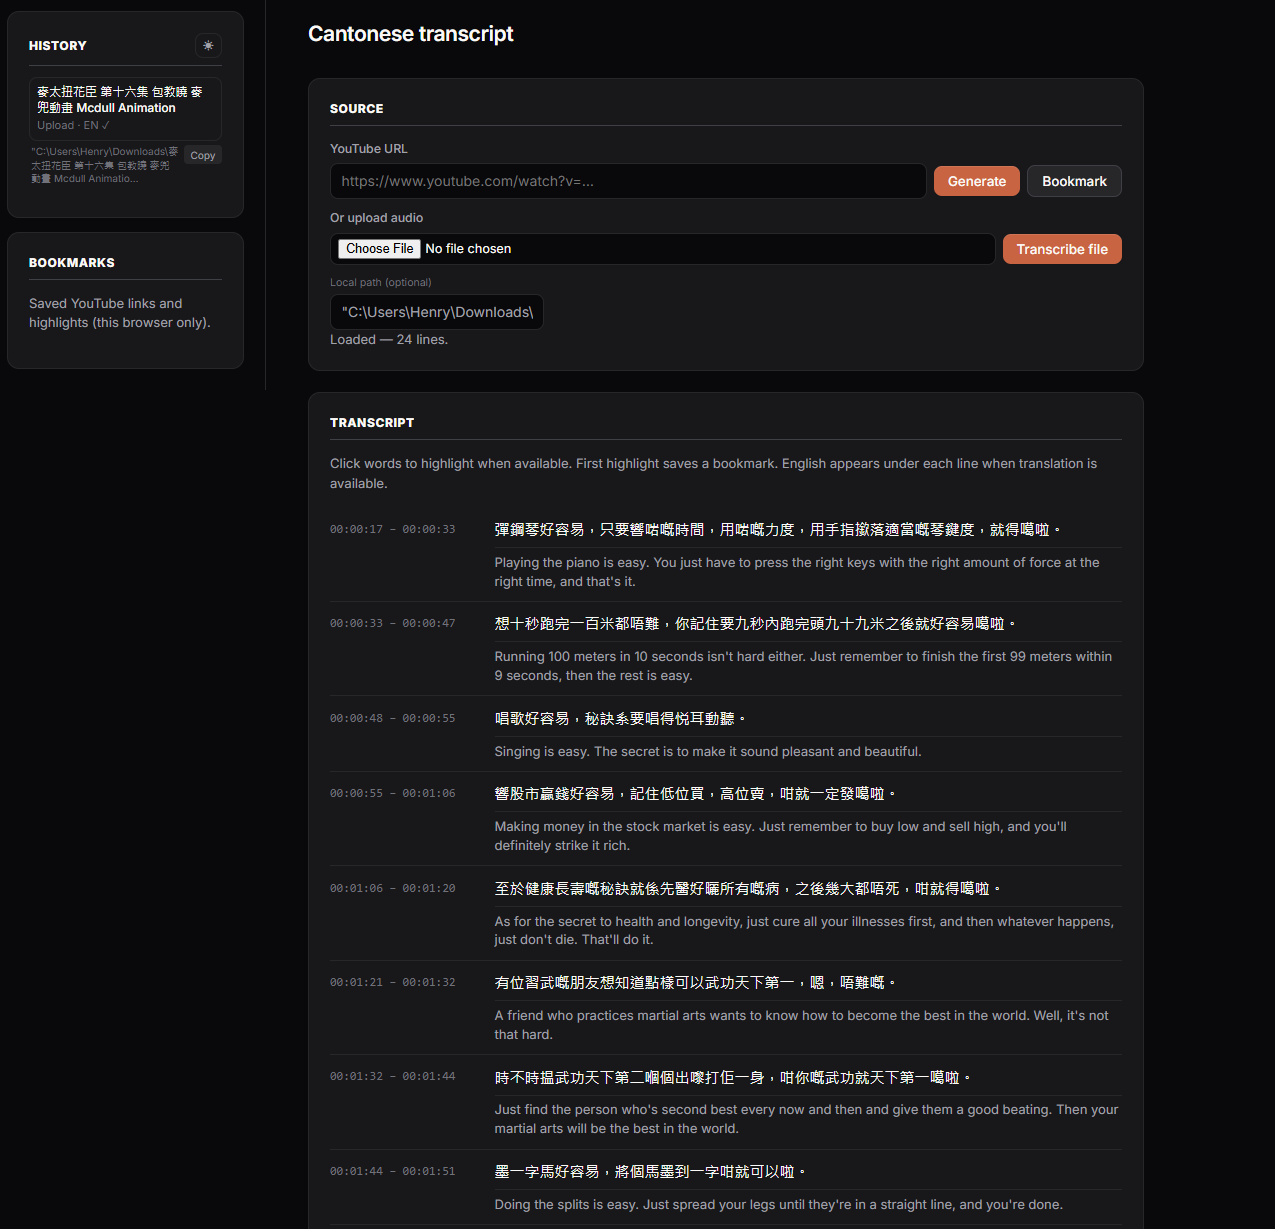
Task: Click the 'Upload · EN ✓' status text
Action: click(x=73, y=126)
